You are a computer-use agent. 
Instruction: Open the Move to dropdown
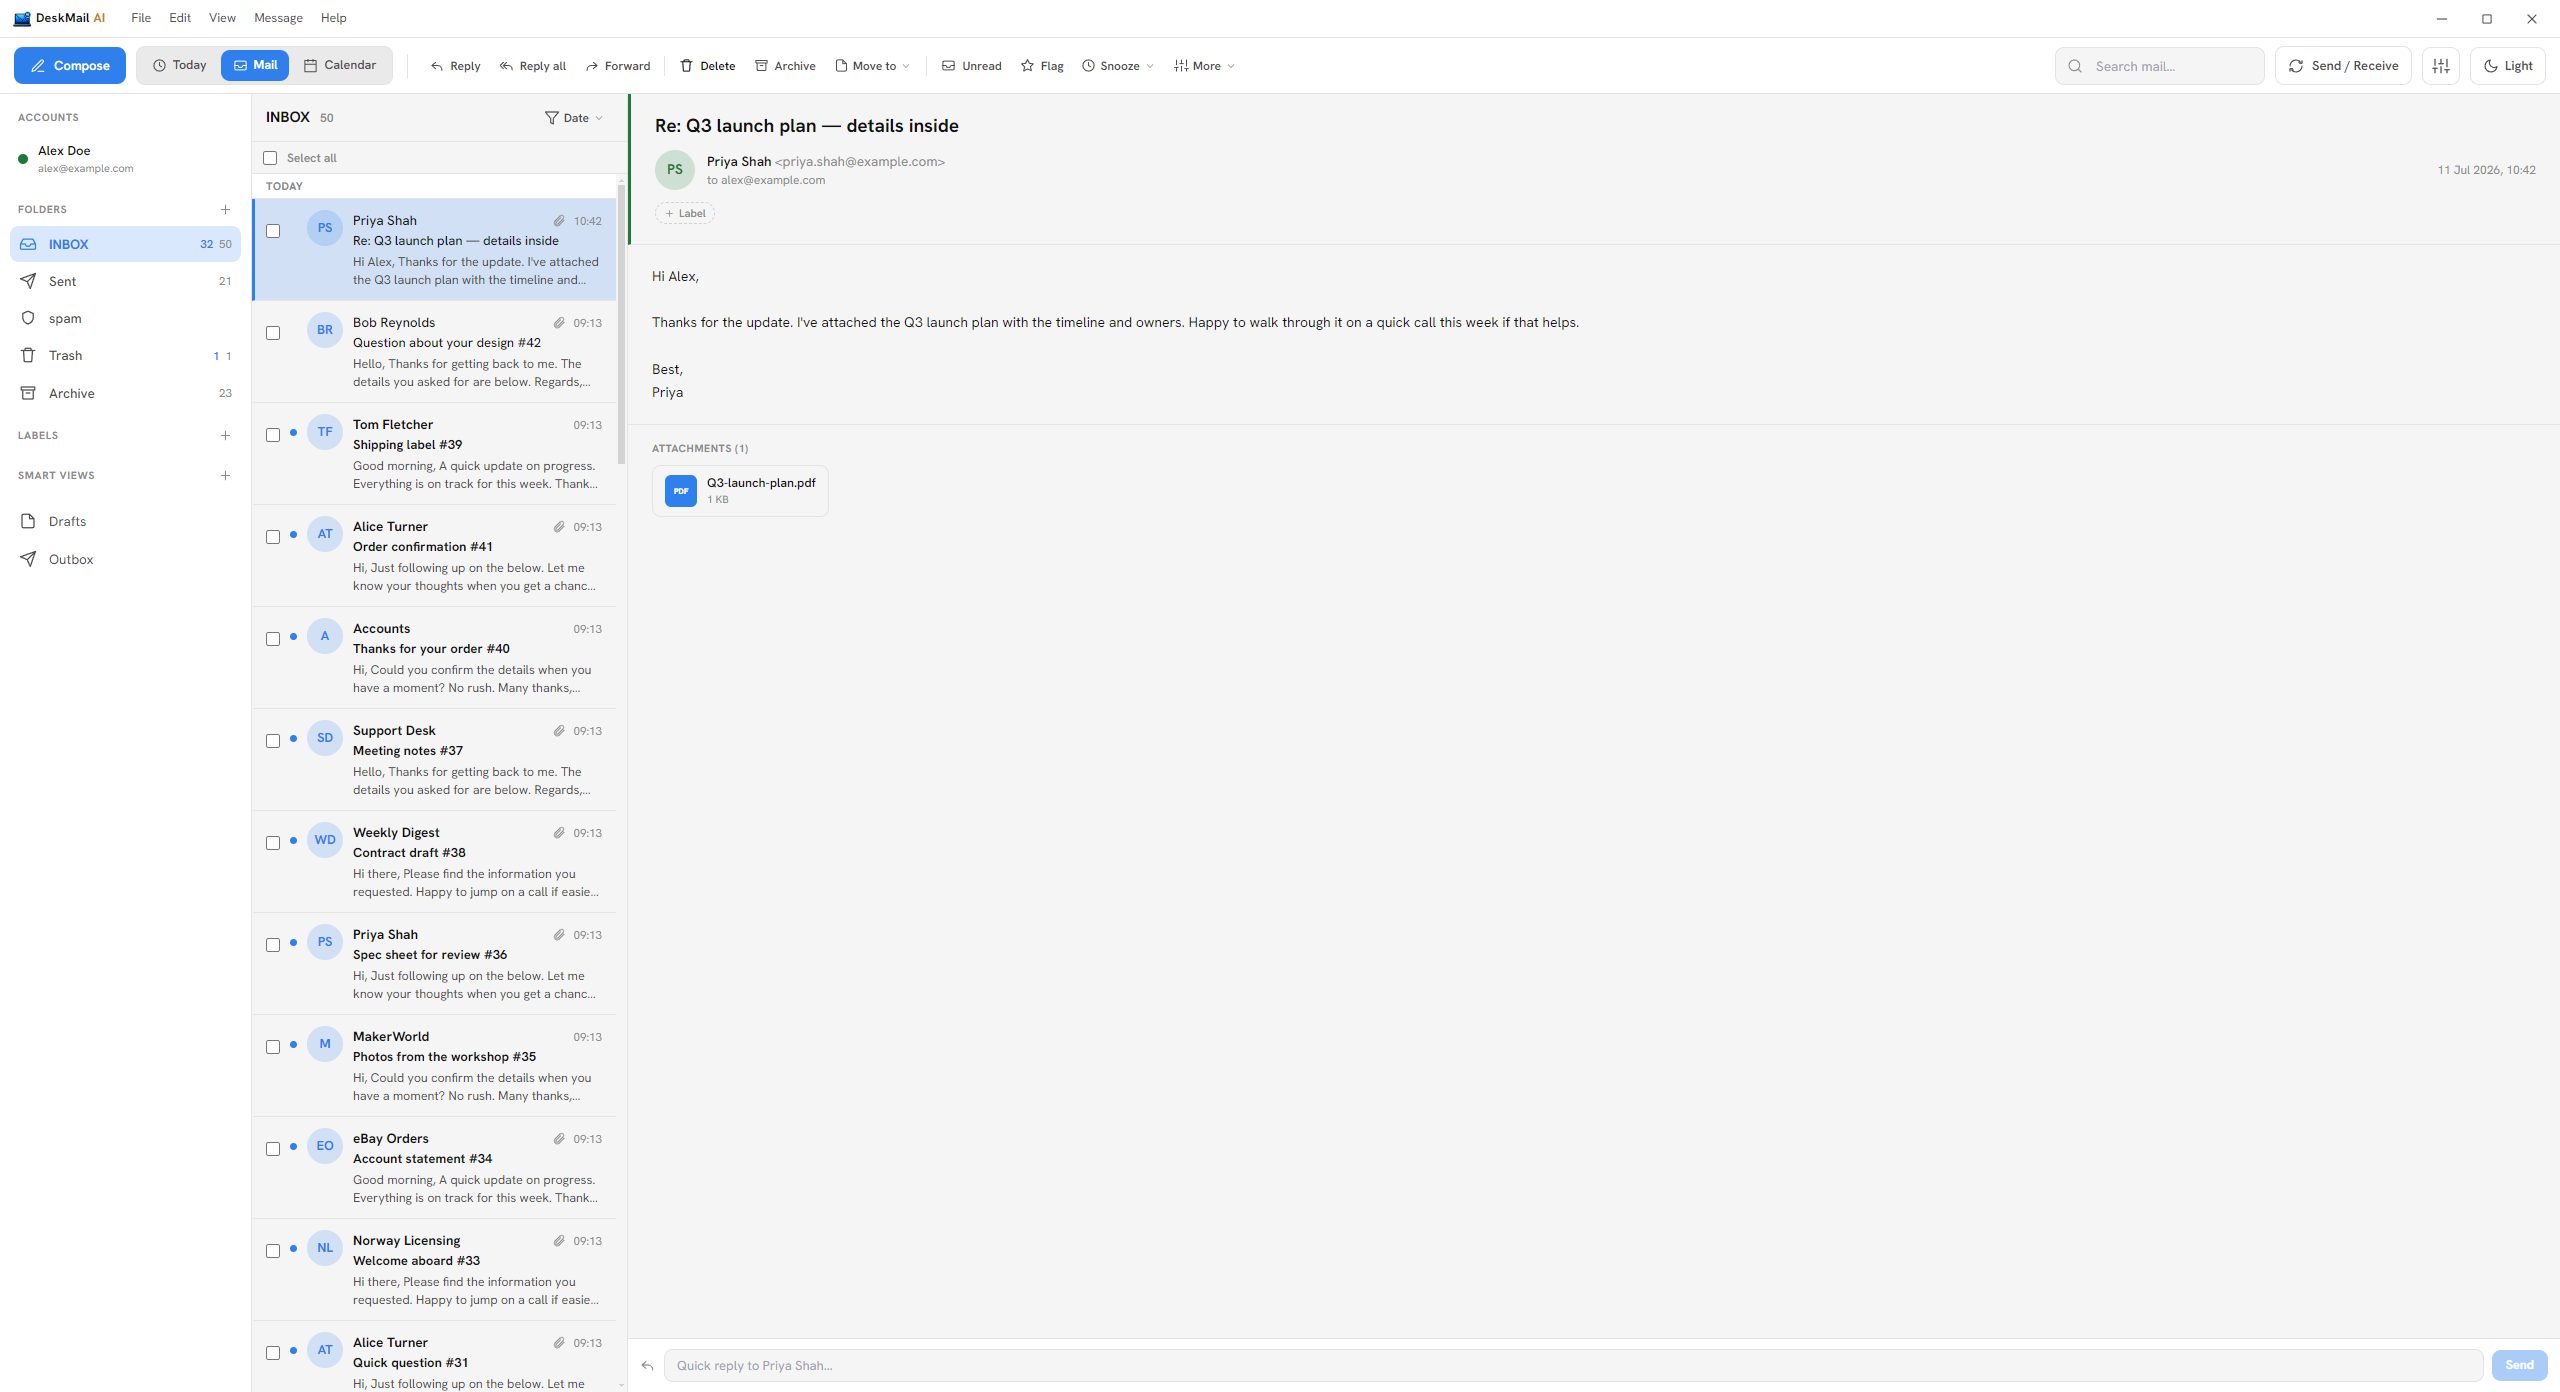(x=873, y=66)
